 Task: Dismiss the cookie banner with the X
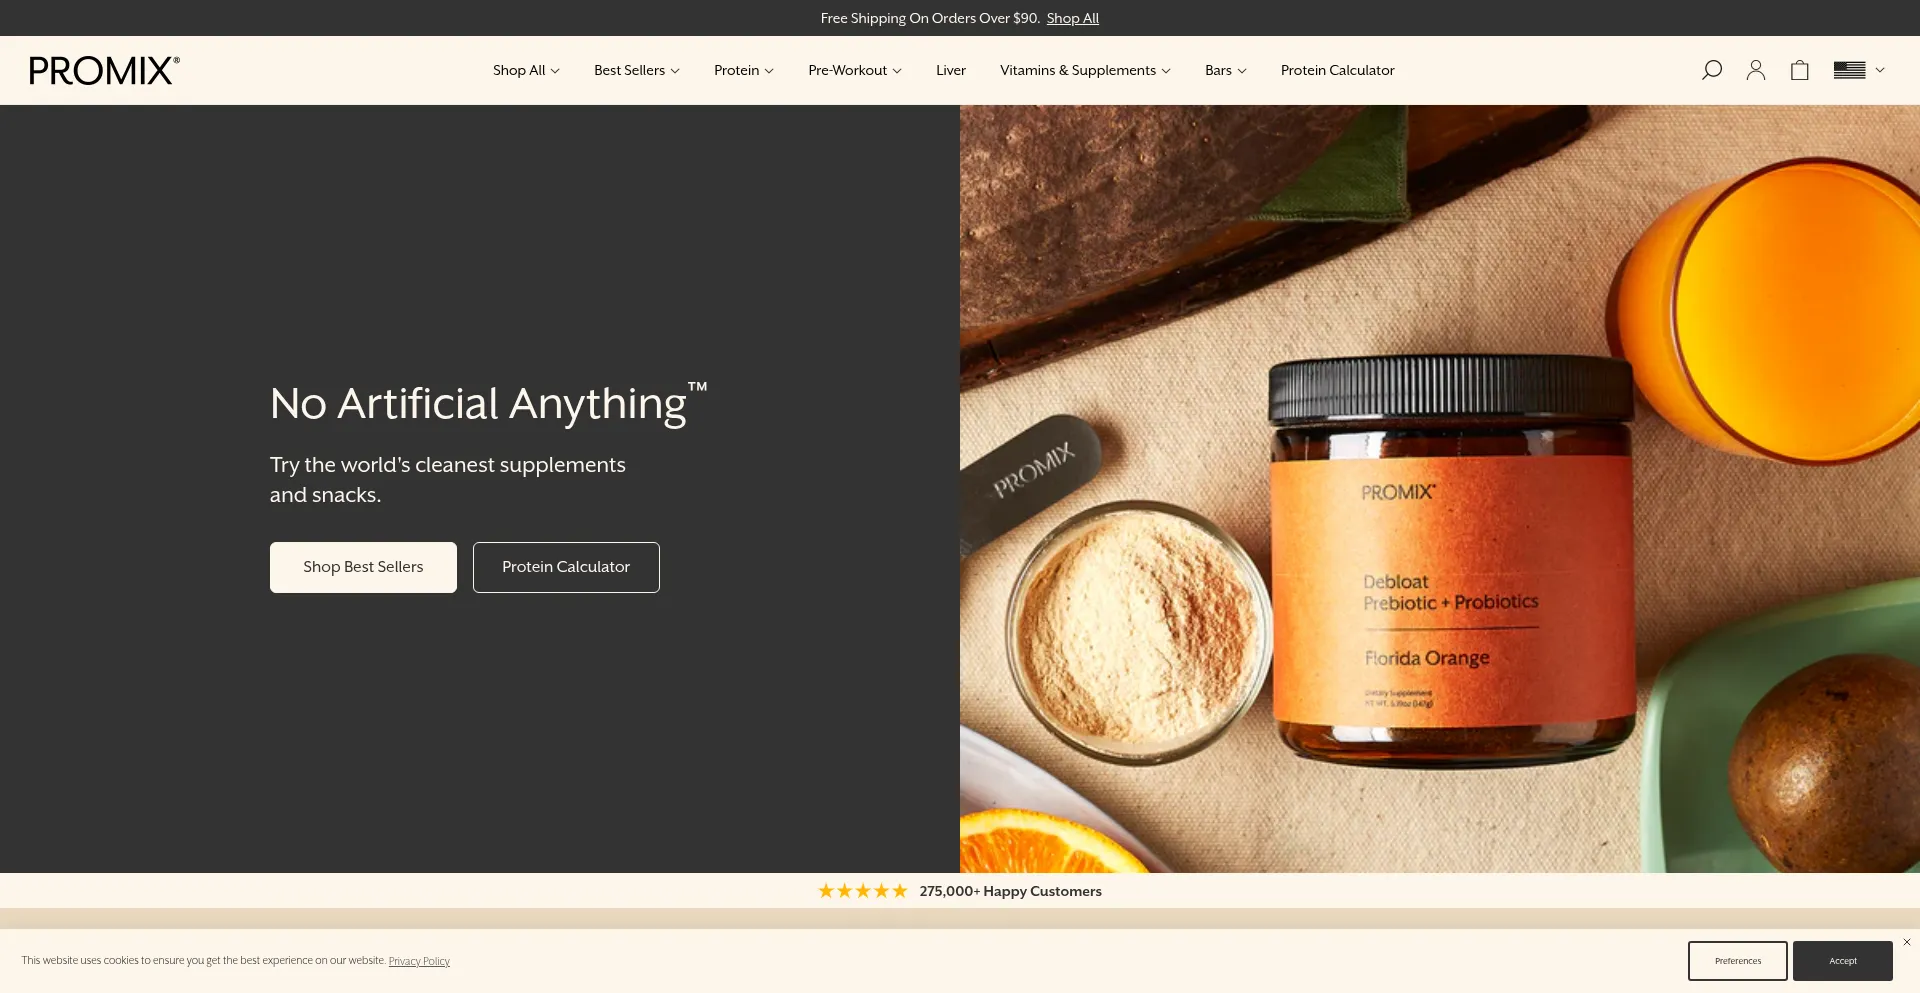pos(1907,942)
